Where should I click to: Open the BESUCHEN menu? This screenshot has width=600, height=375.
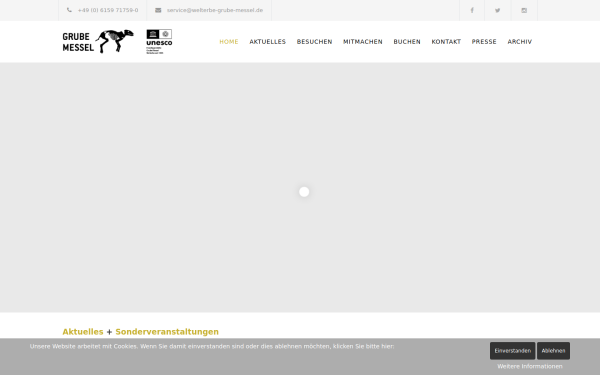click(315, 42)
